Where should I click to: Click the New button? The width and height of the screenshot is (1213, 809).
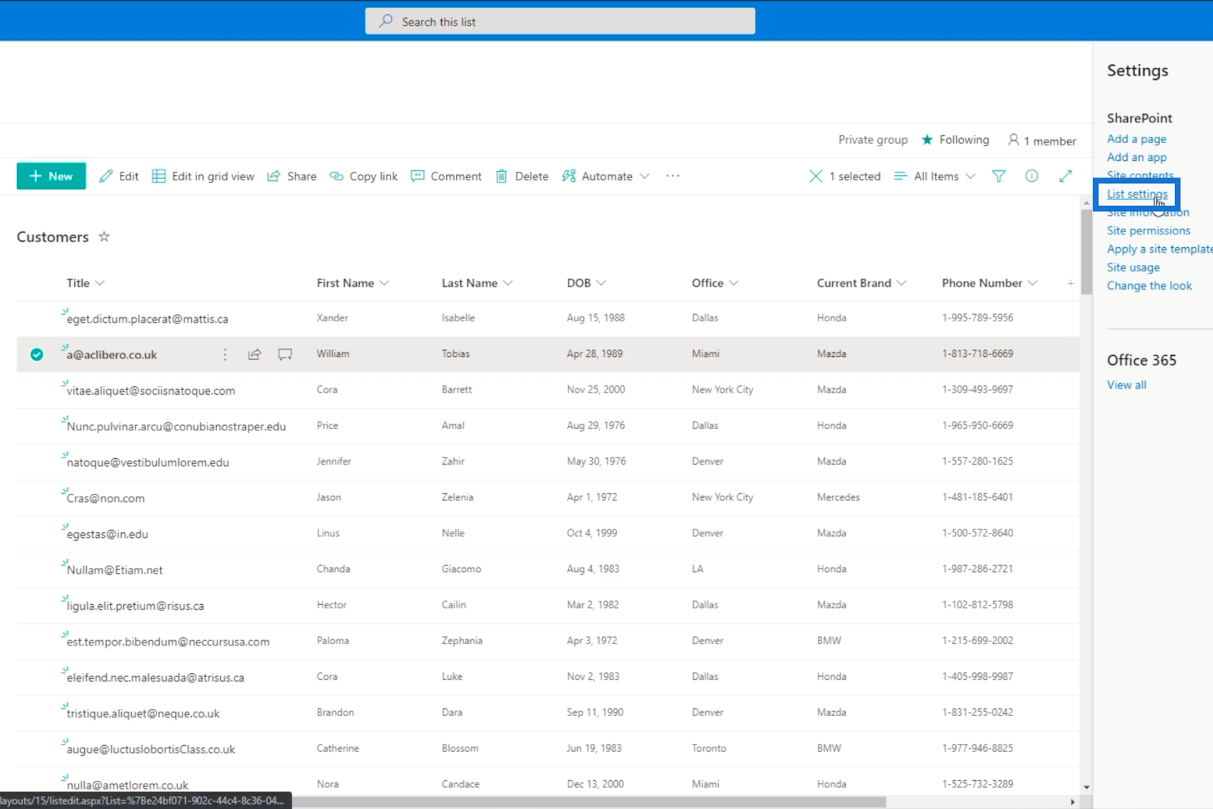[x=51, y=176]
